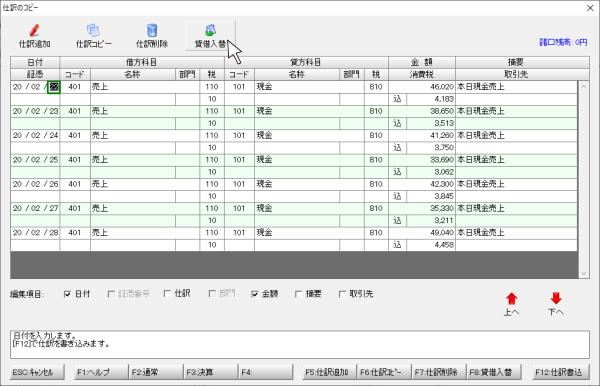Click F5:仕訳追加 button
The image size is (600, 386).
click(x=329, y=372)
